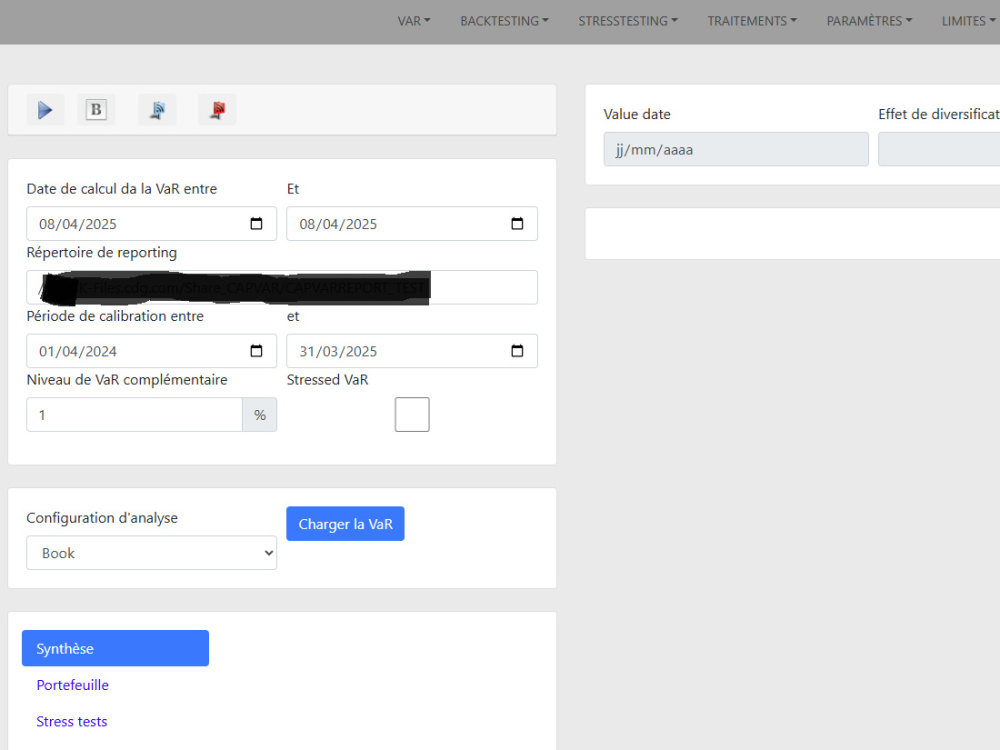
Task: Click the Niveau de VaR complémentaire field
Action: click(135, 415)
